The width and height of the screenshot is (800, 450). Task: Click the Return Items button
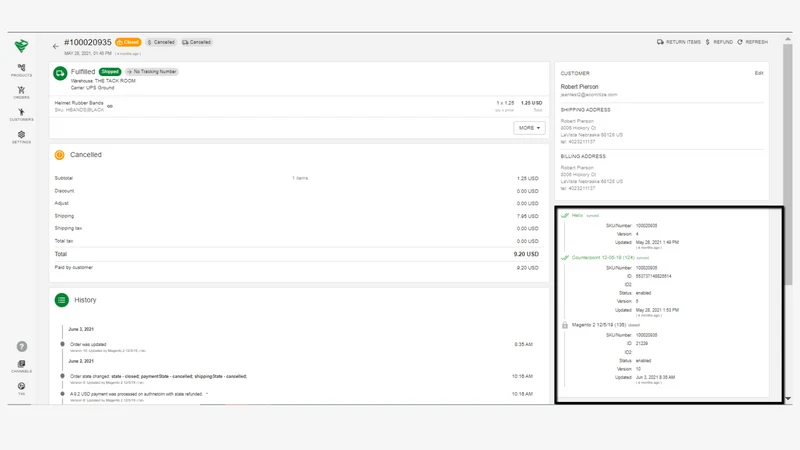[679, 42]
